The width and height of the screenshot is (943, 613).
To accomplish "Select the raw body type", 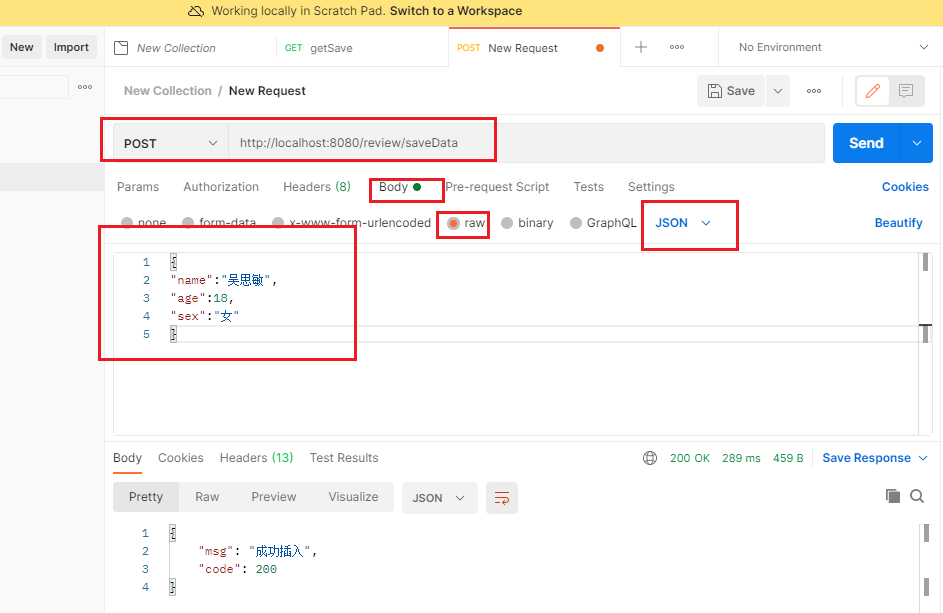I will click(453, 223).
